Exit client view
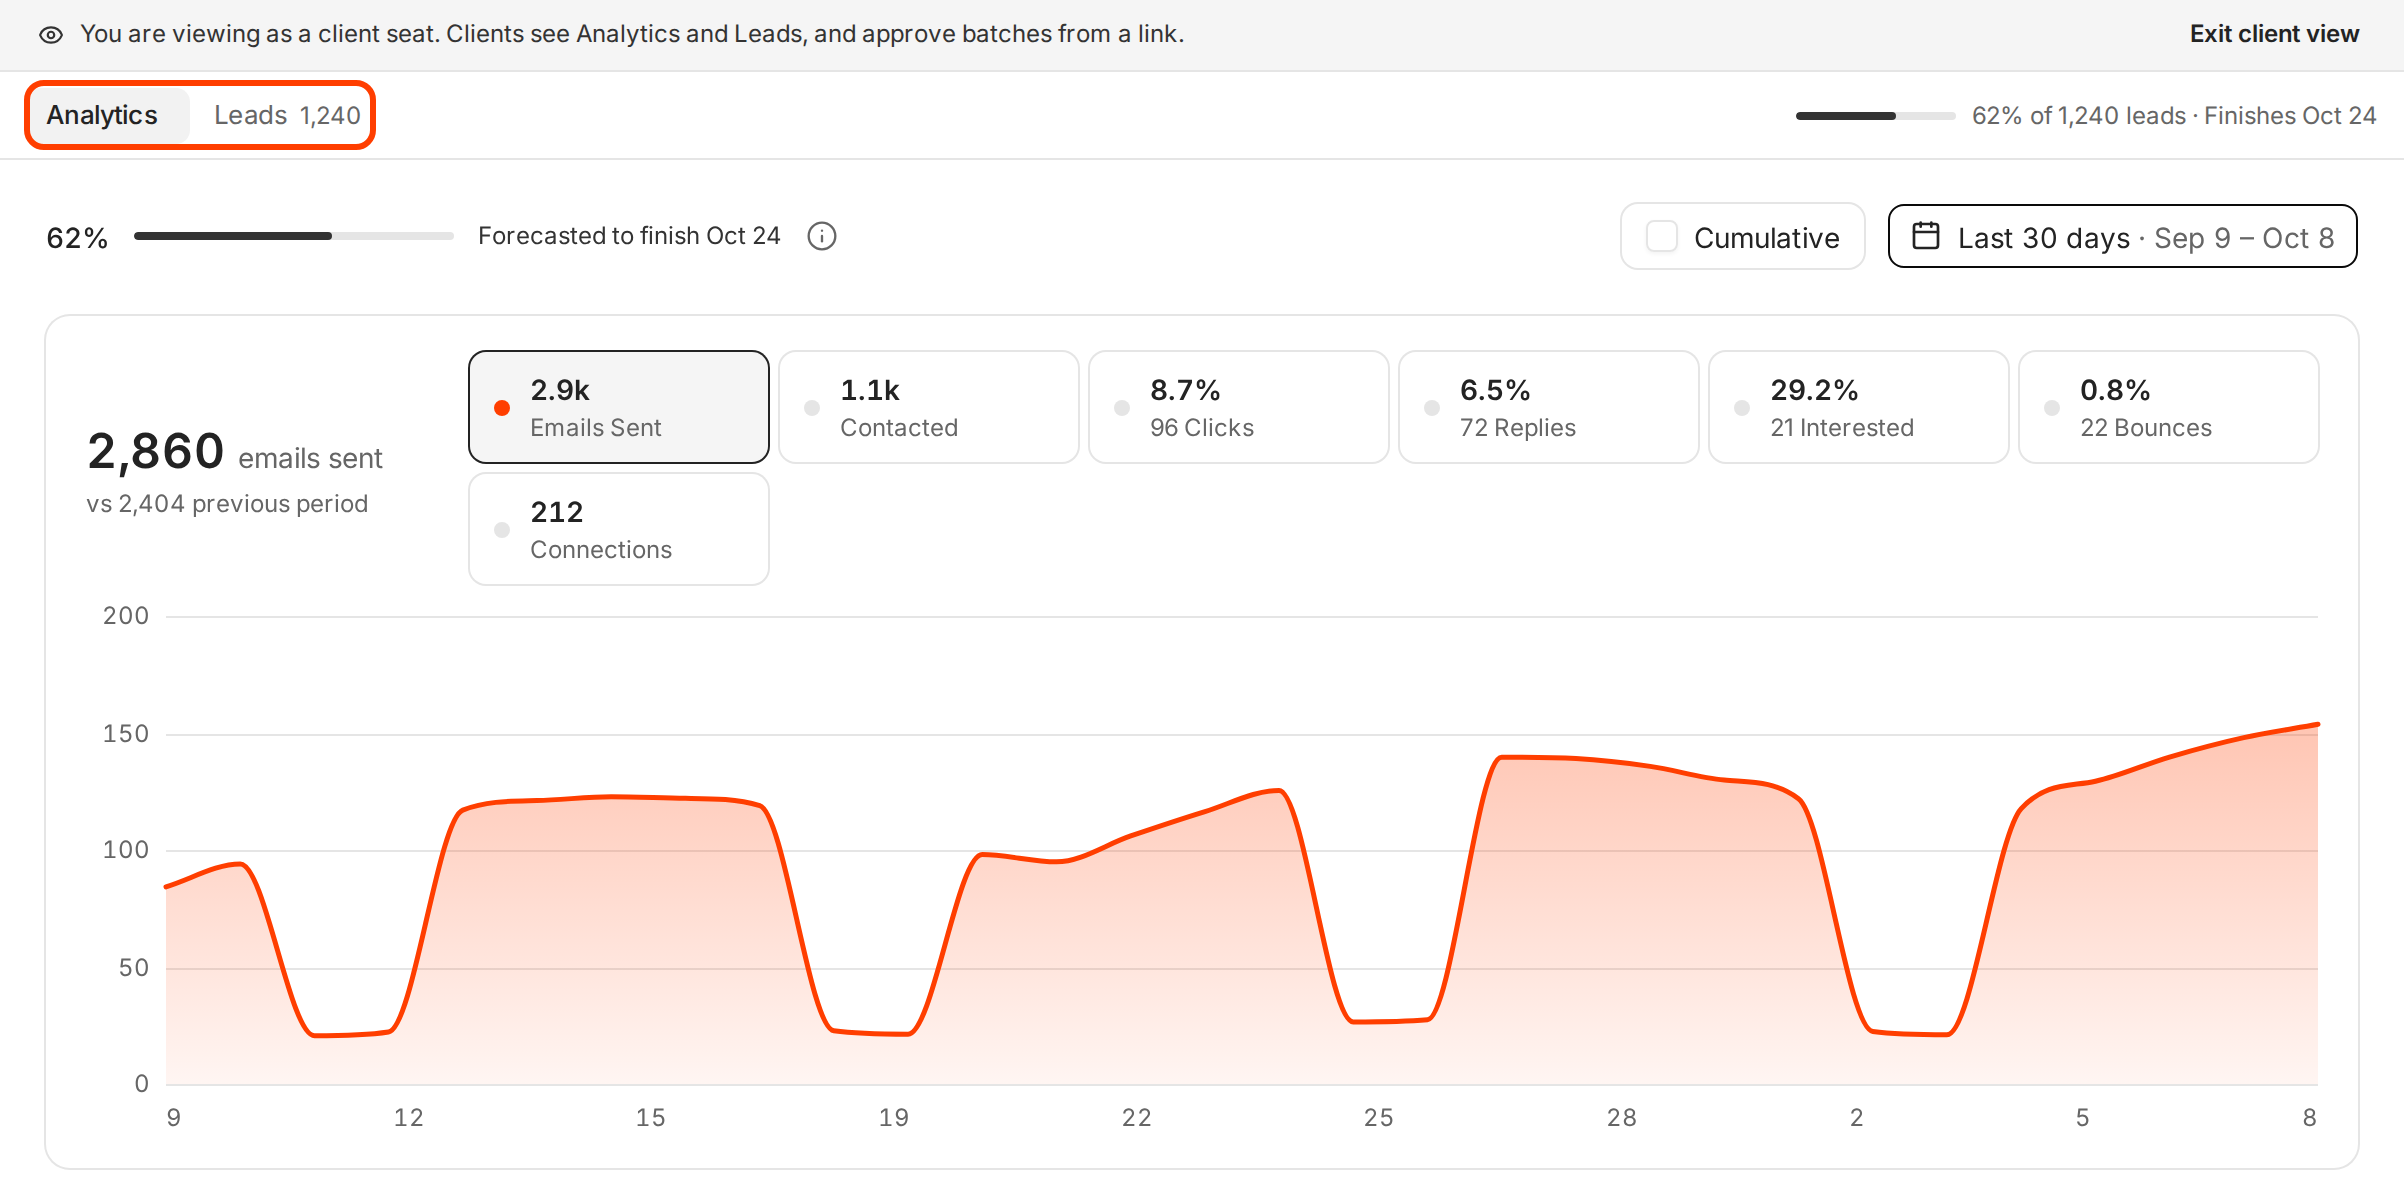2404x1184 pixels. pos(2274,34)
